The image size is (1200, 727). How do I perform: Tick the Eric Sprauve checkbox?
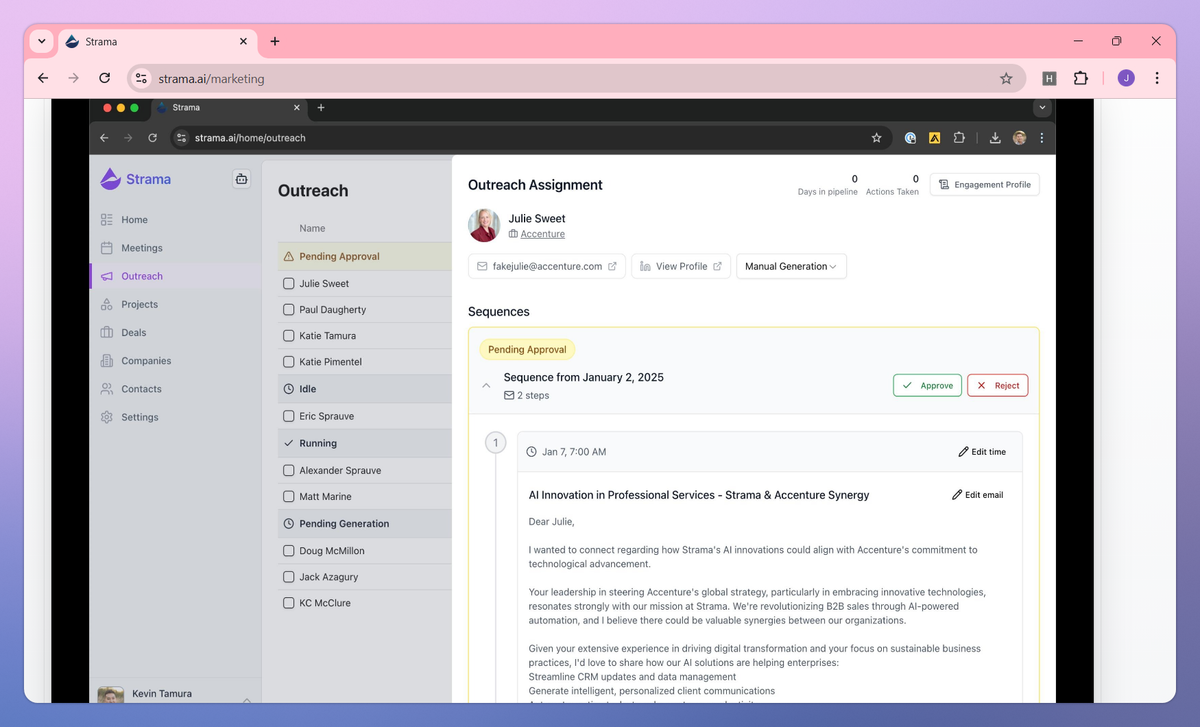tap(289, 416)
